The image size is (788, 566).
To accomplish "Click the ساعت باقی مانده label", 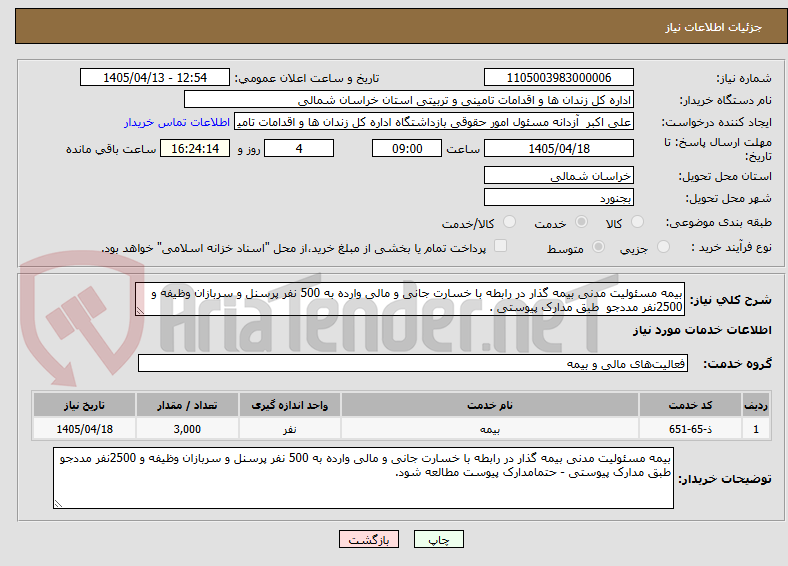I will coord(111,149).
